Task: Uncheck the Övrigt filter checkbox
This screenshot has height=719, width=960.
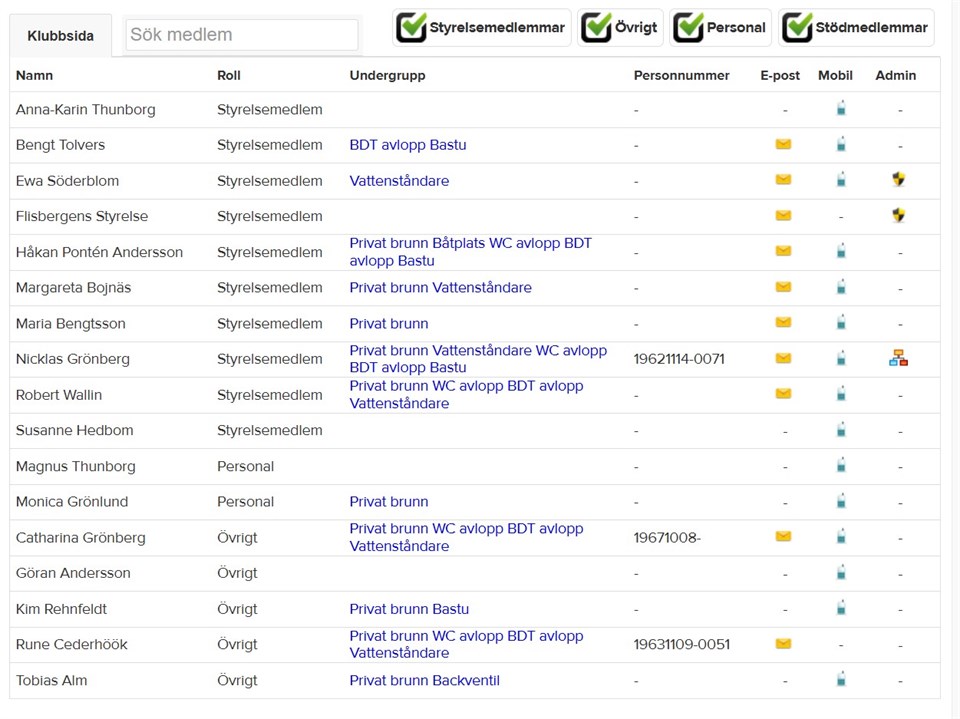Action: click(596, 28)
